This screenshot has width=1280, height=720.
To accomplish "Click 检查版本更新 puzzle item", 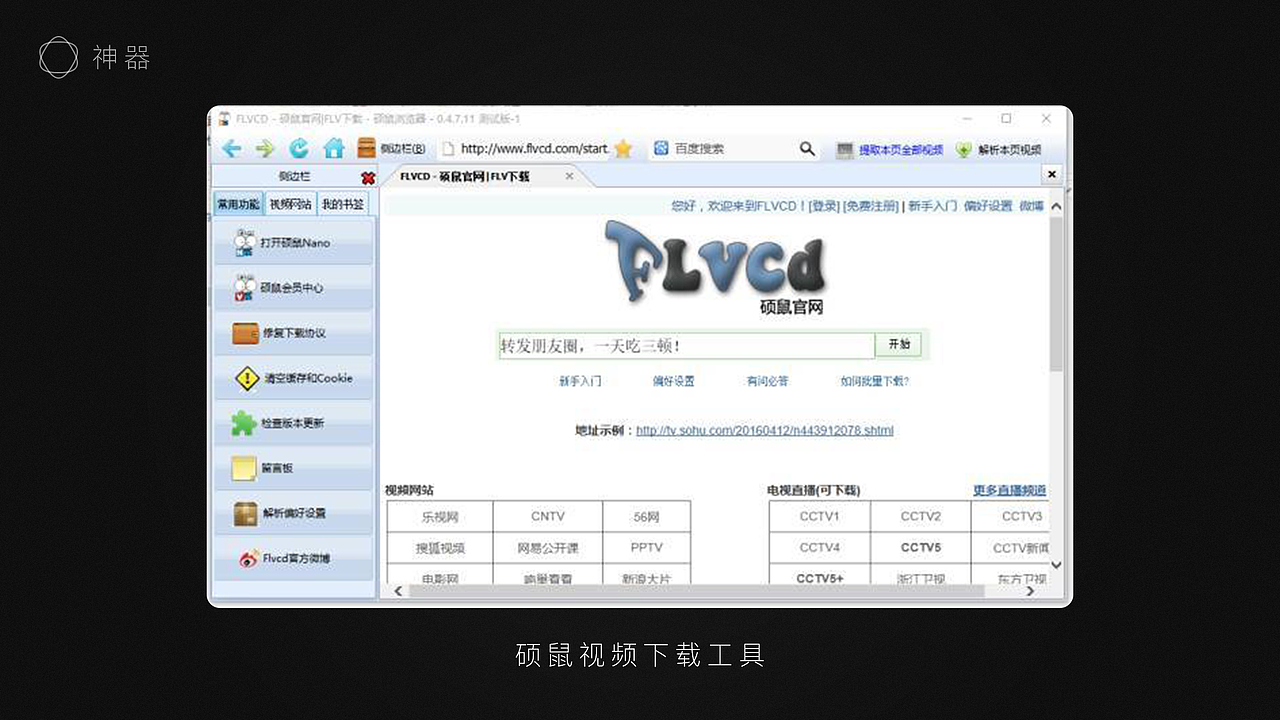I will (x=294, y=423).
